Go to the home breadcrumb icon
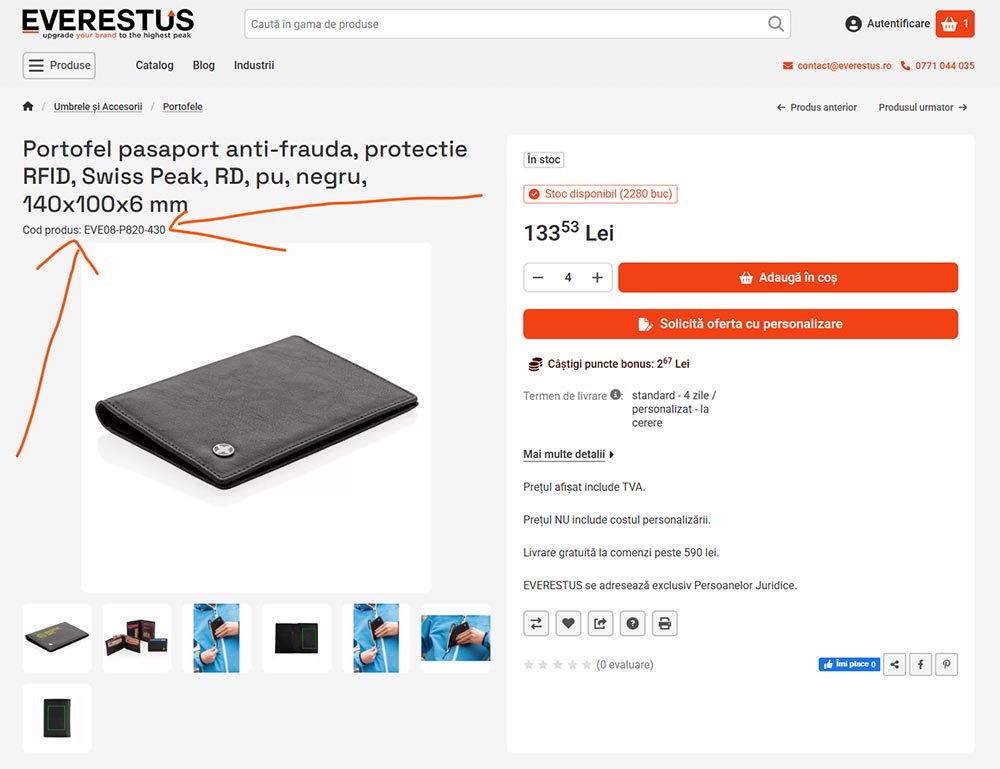 pyautogui.click(x=28, y=107)
